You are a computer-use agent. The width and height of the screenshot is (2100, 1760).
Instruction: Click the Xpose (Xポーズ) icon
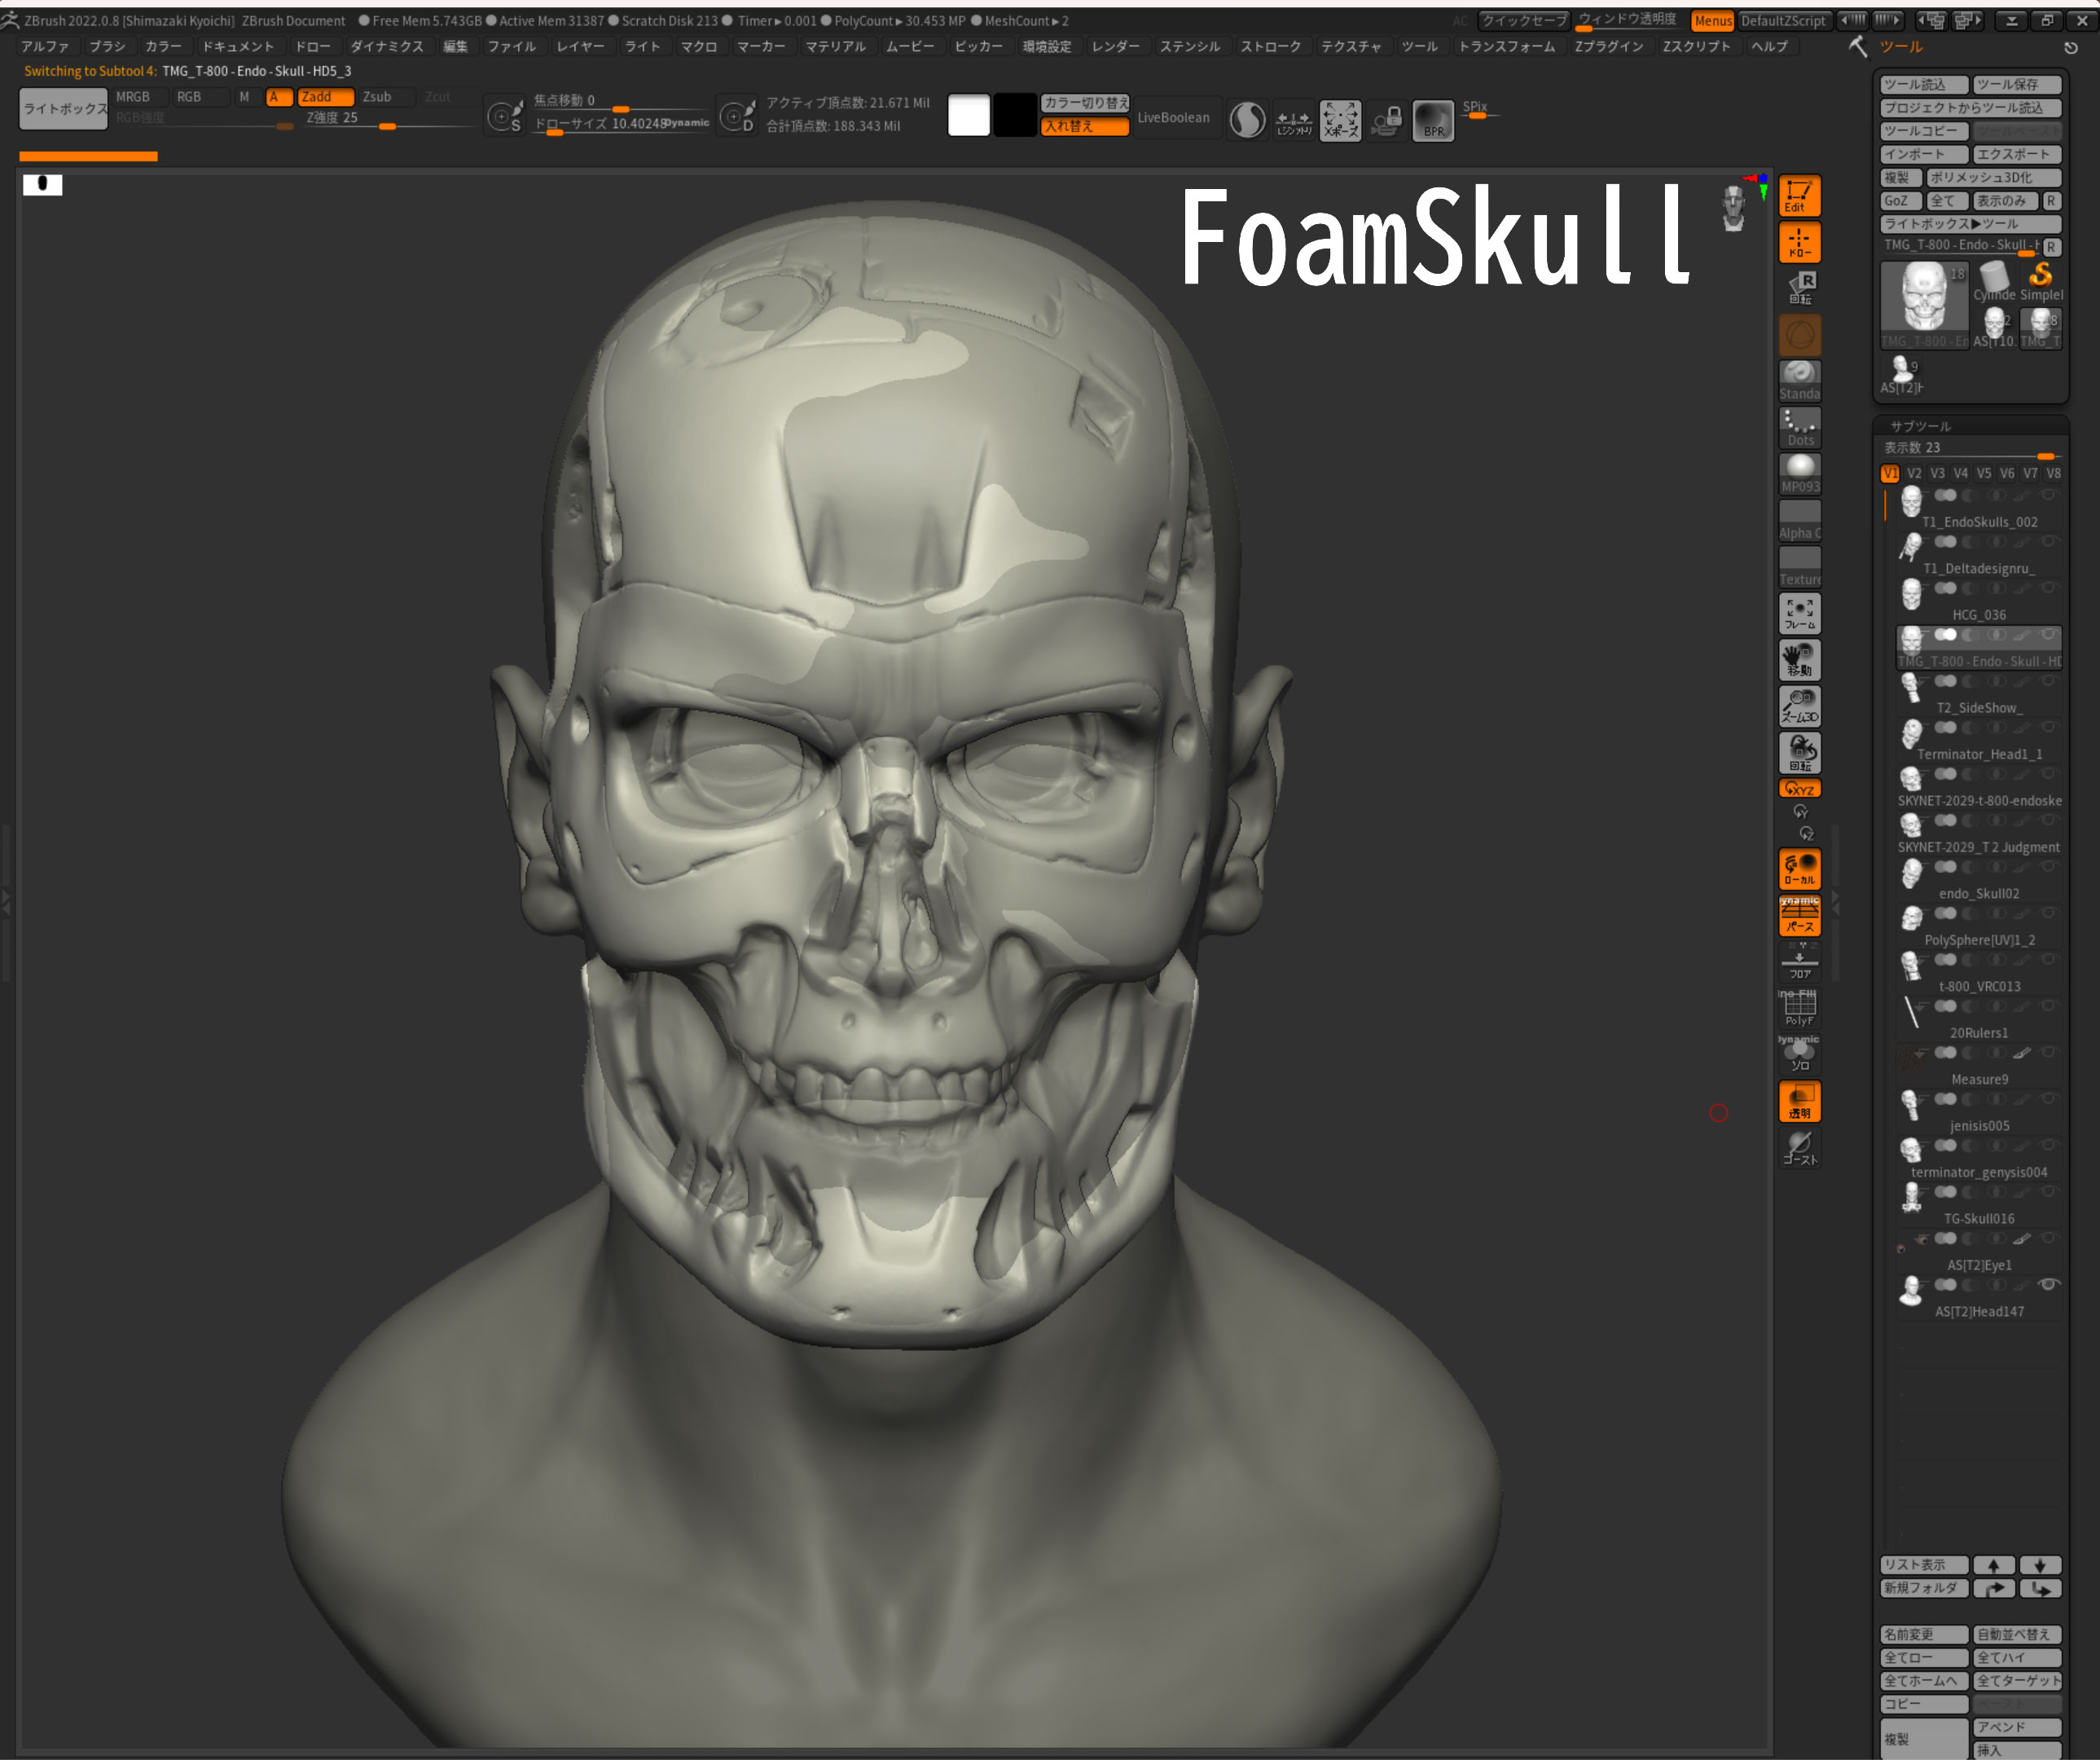tap(1340, 120)
